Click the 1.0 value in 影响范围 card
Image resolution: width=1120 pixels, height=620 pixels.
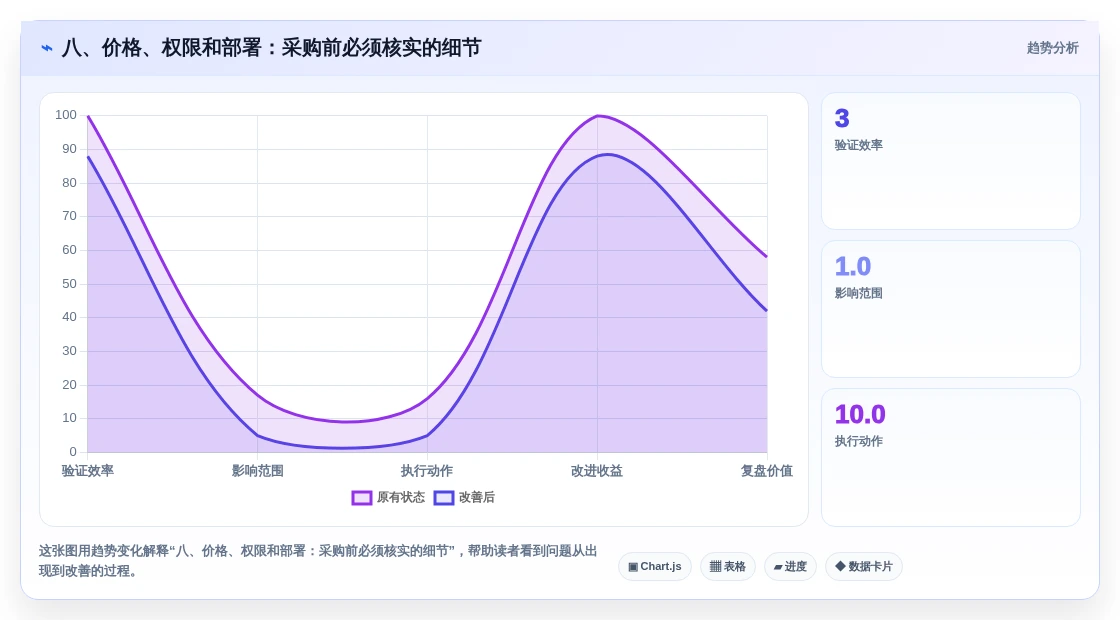click(853, 266)
